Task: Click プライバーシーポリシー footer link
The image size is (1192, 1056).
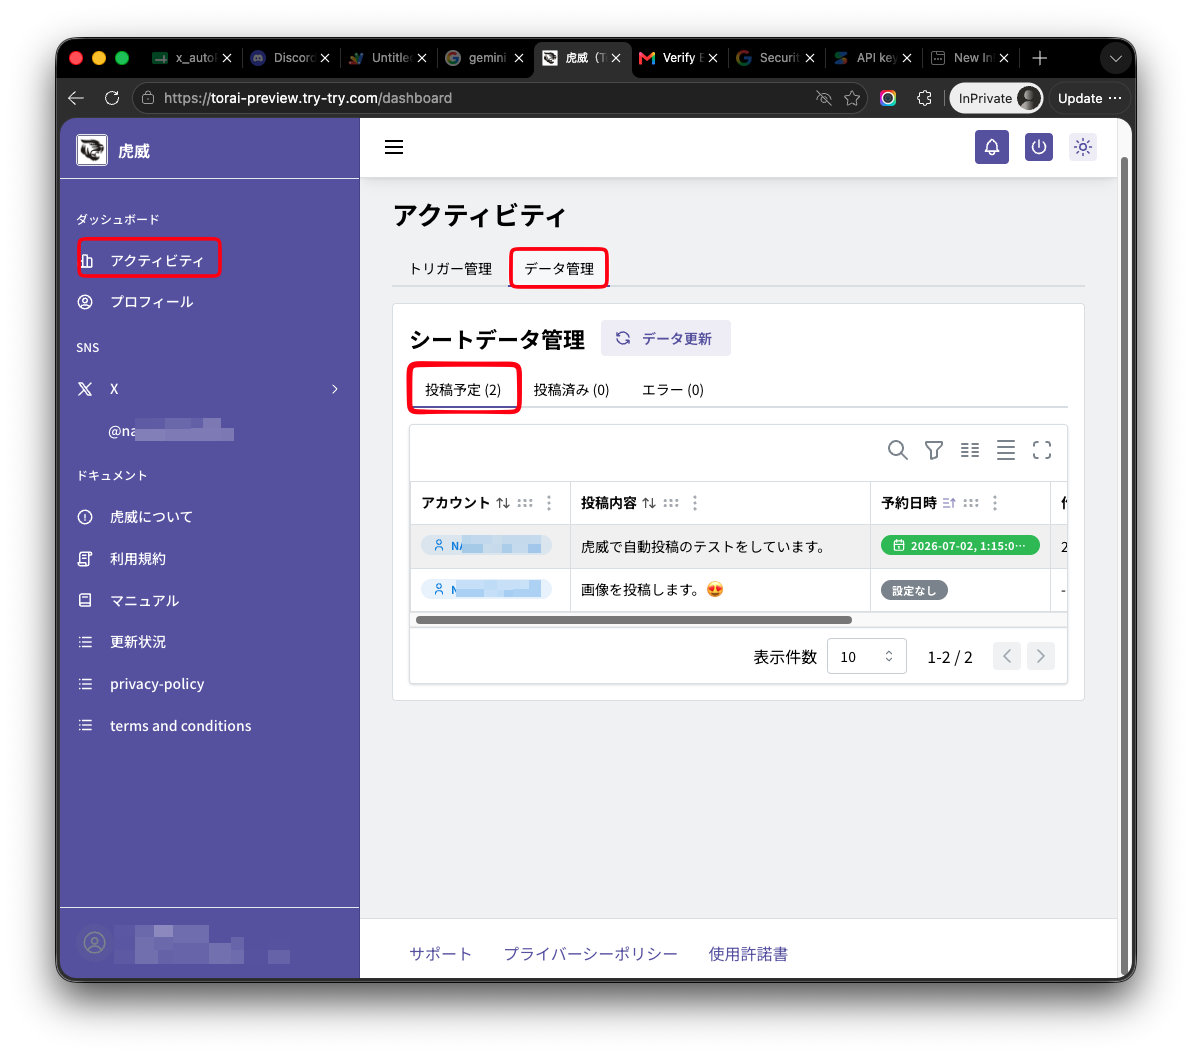Action: (x=590, y=954)
